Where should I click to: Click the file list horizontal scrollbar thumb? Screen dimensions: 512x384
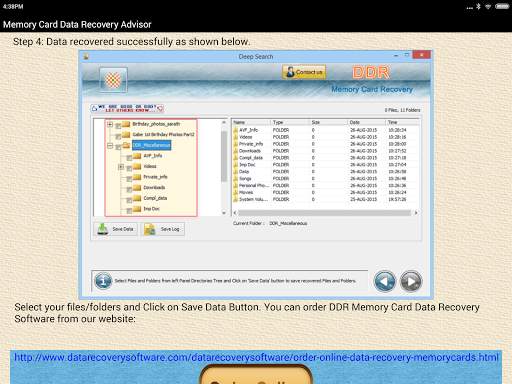[x=324, y=213]
